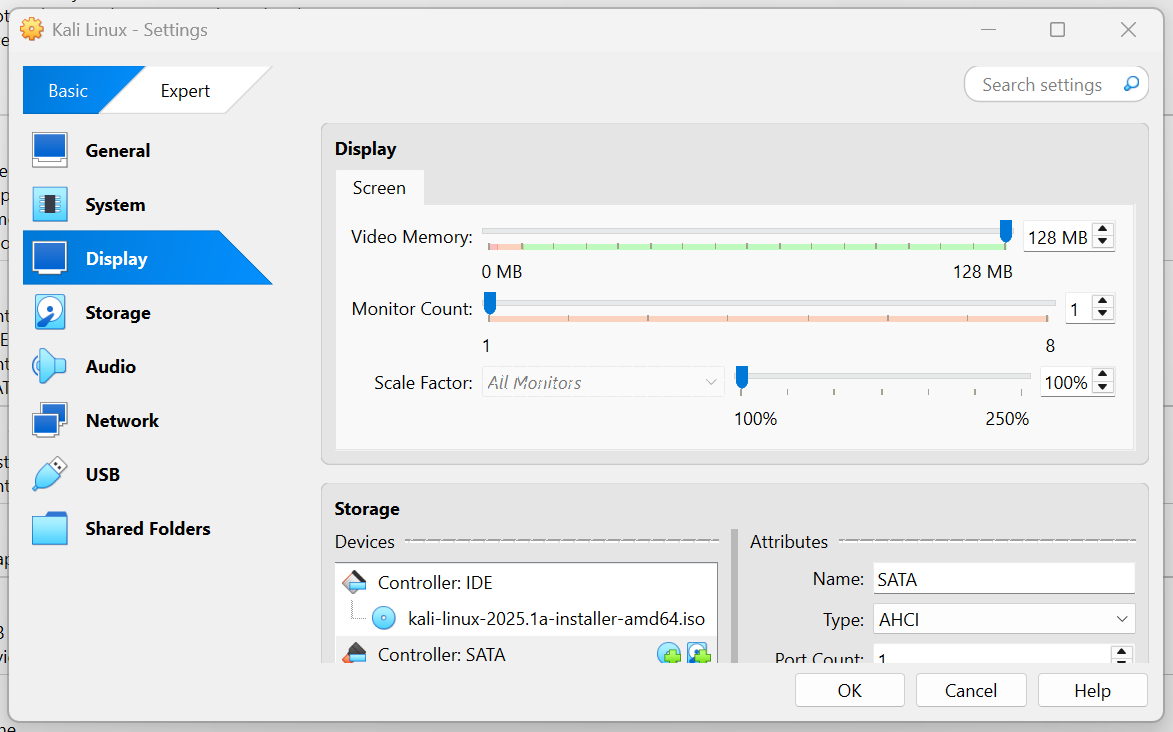Go to the Network section
Screen dimensions: 1173x732
click(x=122, y=421)
